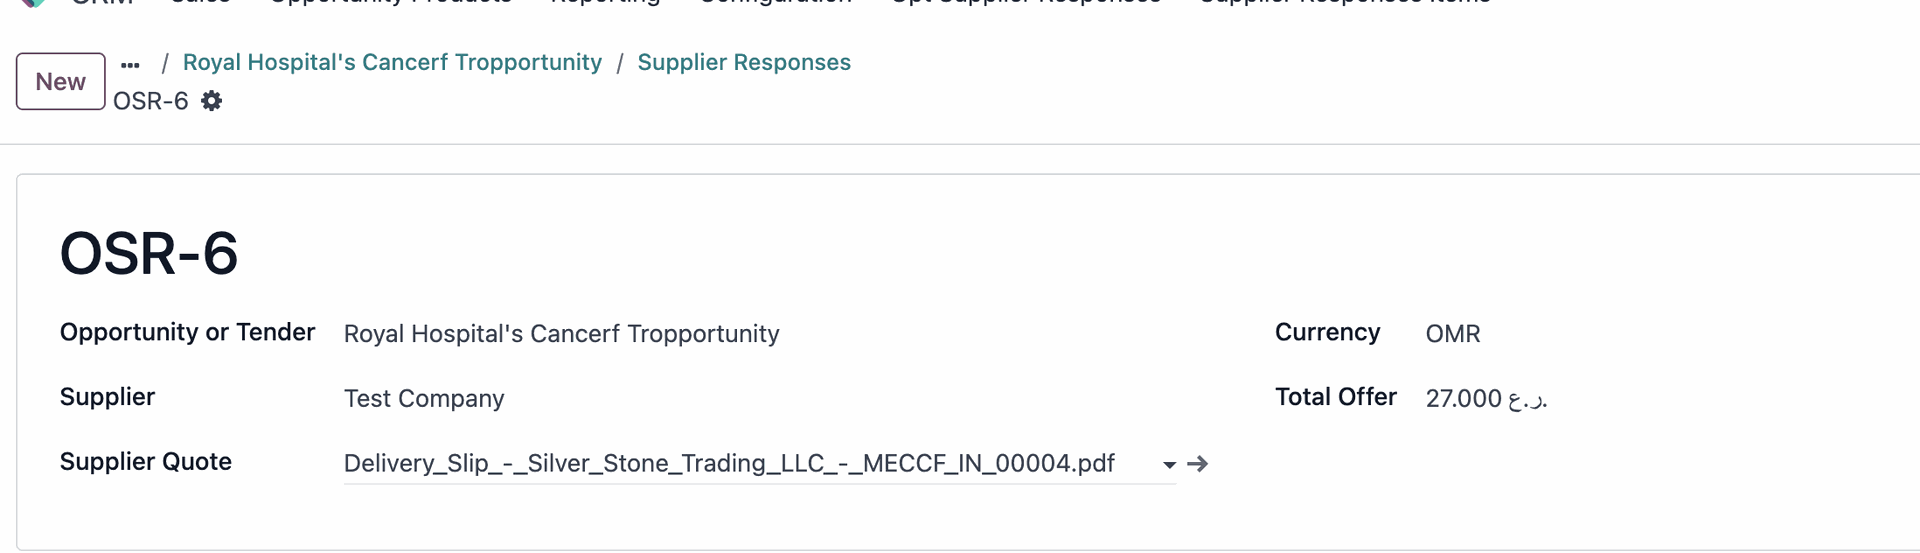
Task: Click the Opportunity or Tender value
Action: (x=561, y=333)
